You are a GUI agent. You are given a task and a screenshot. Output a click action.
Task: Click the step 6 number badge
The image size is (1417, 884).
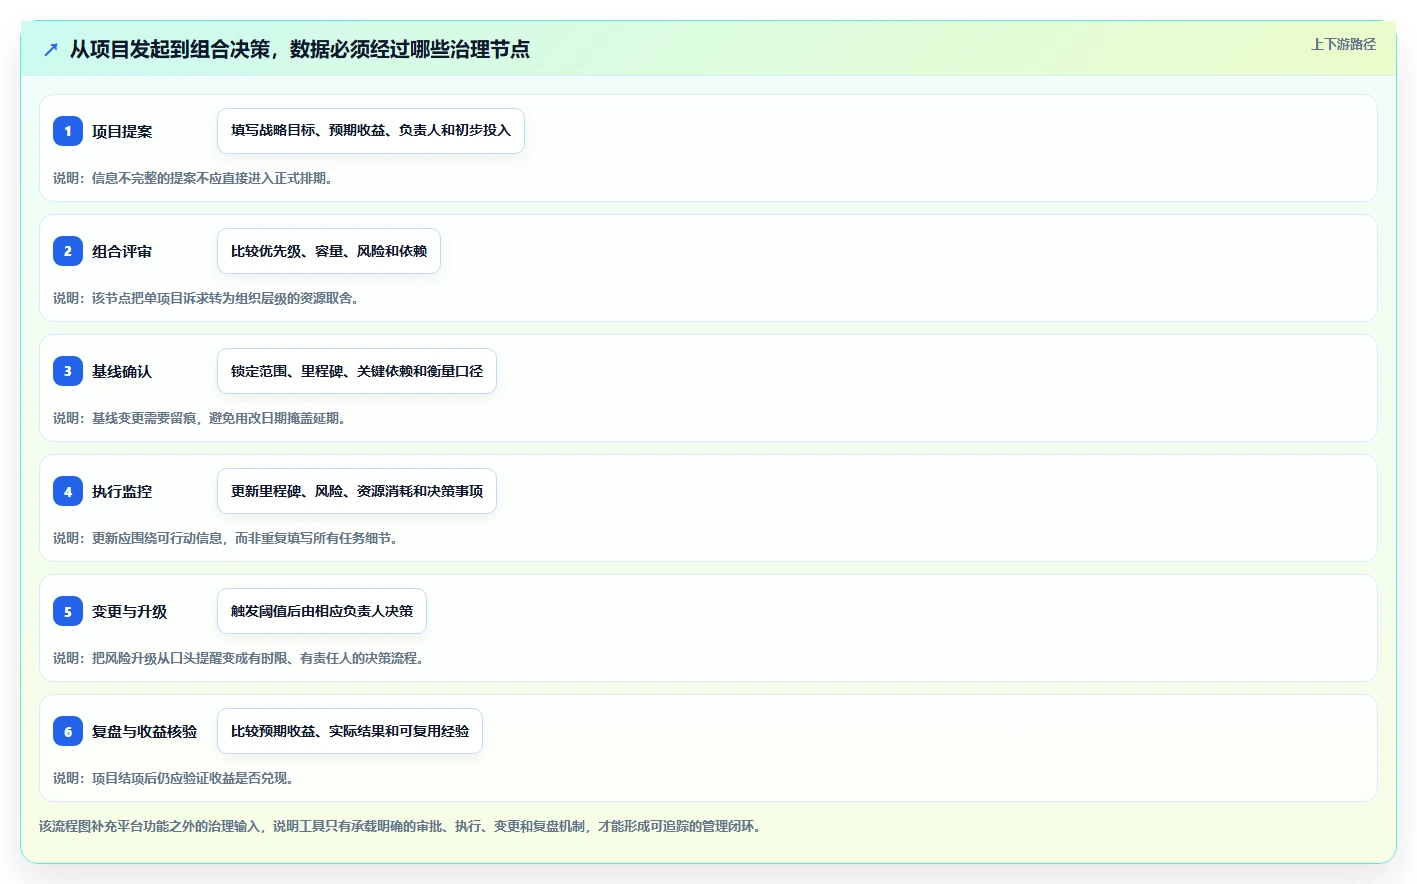point(68,731)
